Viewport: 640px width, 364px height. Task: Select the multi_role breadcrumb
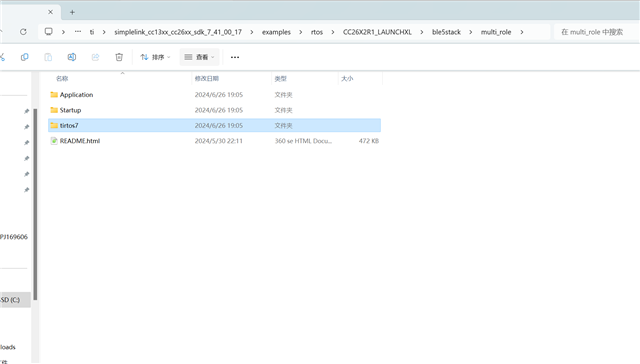pos(496,32)
